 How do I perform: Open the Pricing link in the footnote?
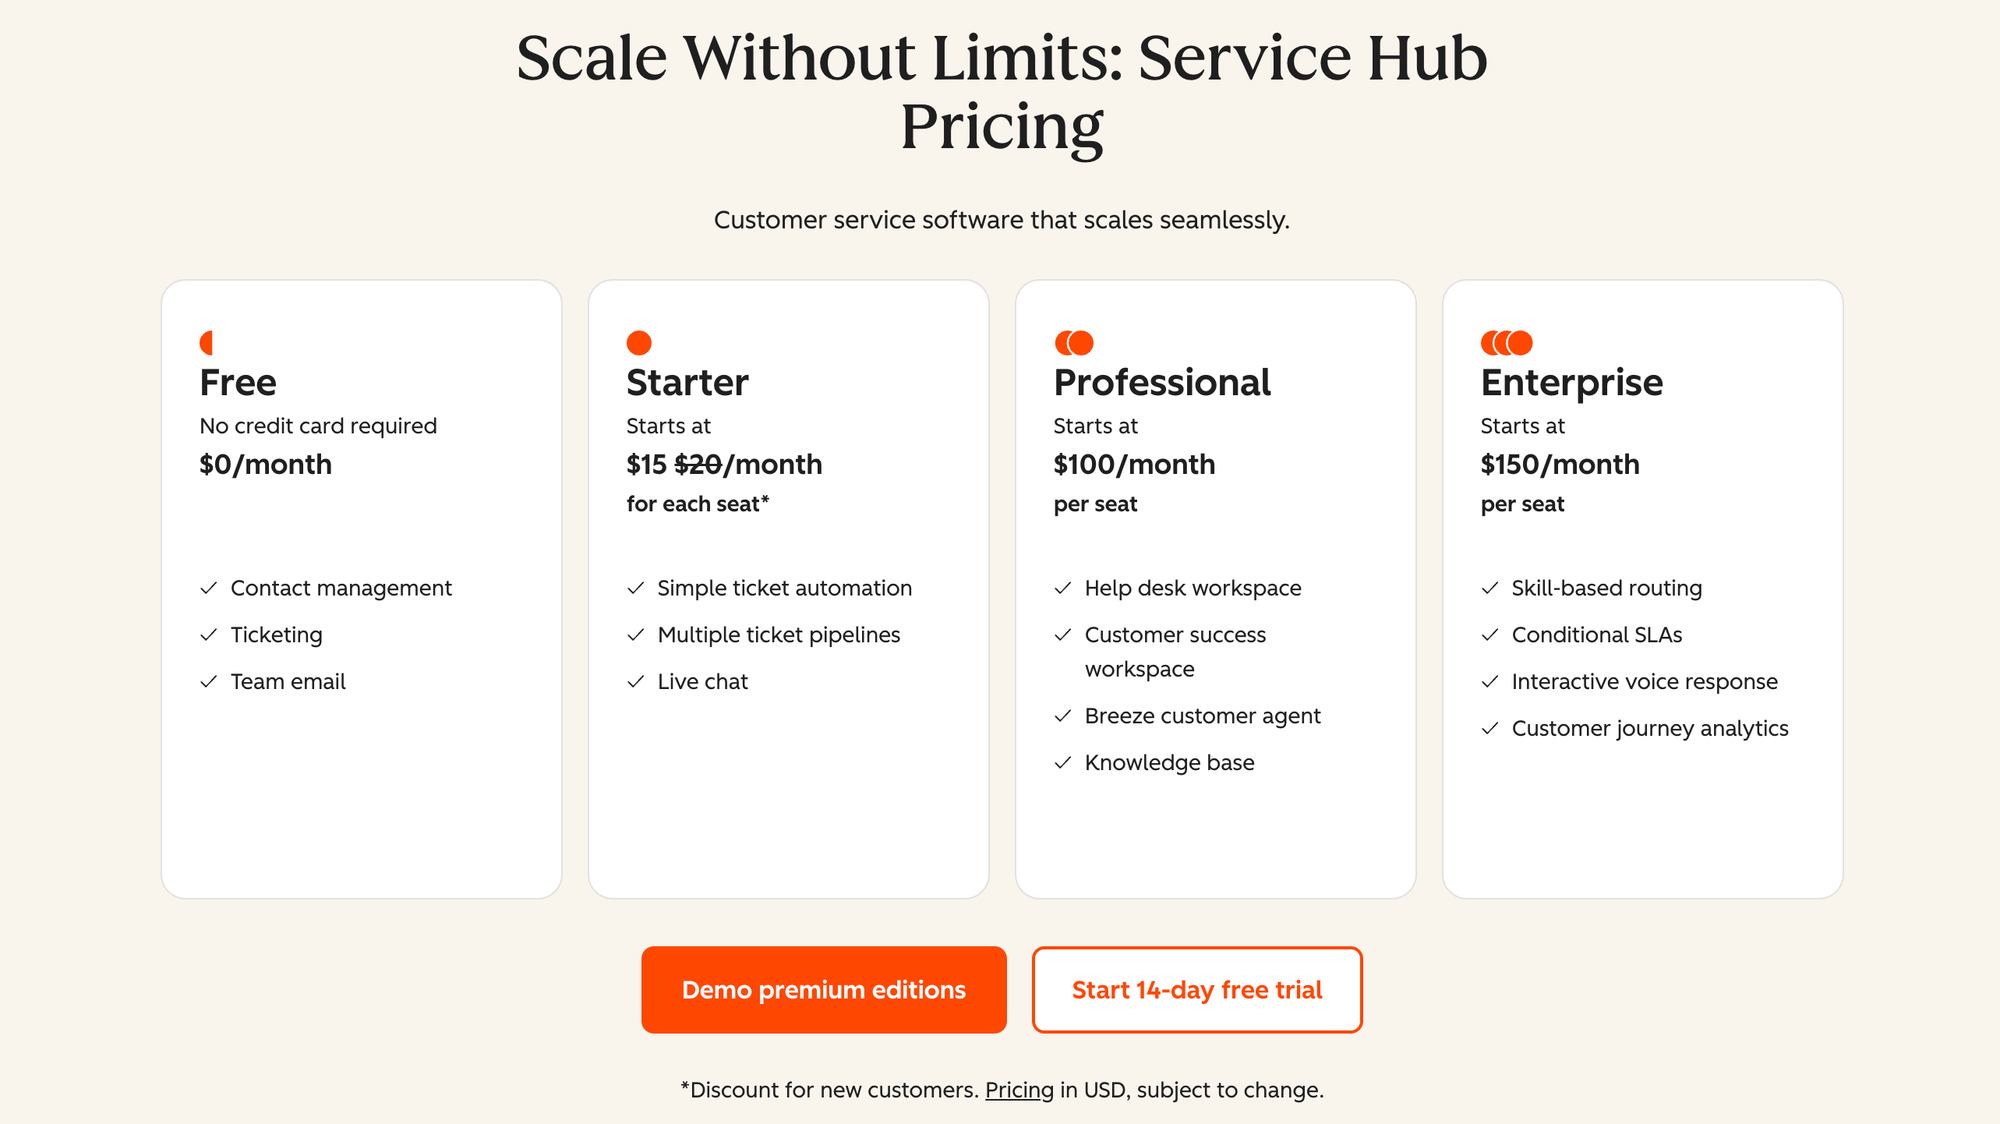[x=1017, y=1089]
